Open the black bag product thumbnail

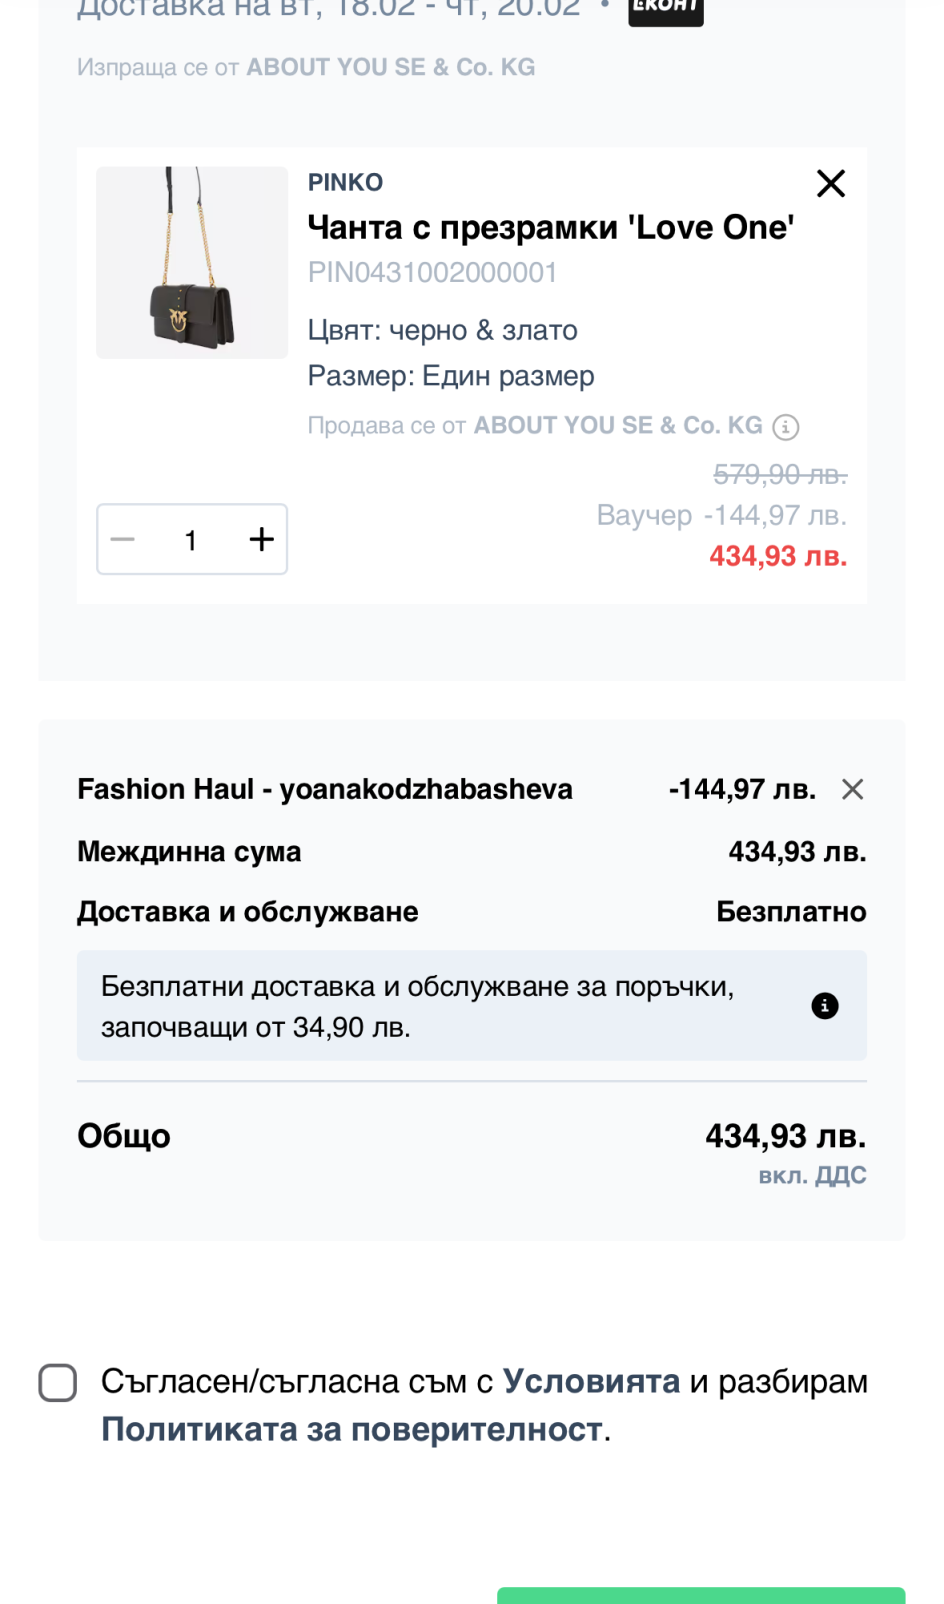point(192,263)
